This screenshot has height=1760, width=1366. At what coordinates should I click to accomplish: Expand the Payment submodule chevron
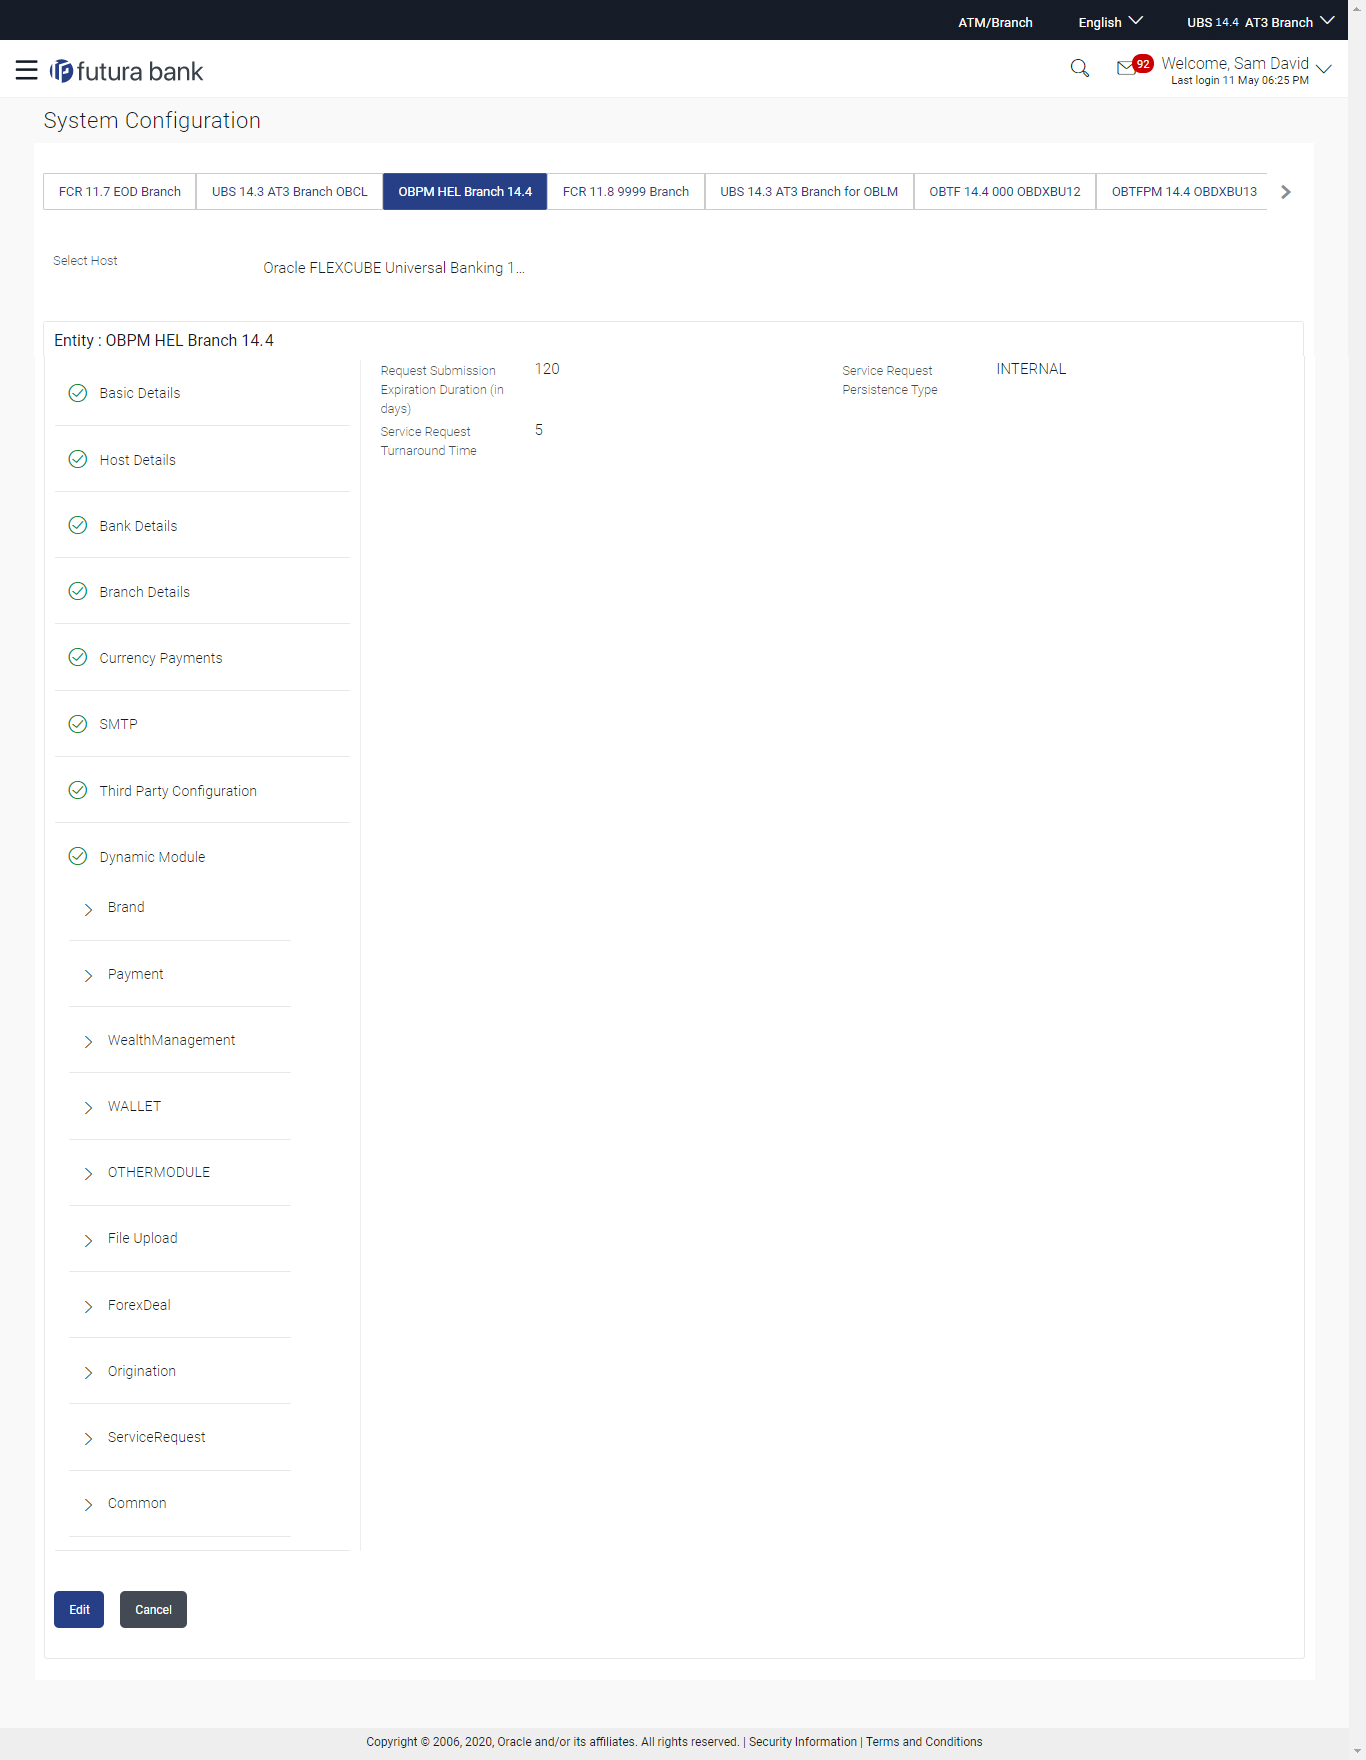[88, 975]
